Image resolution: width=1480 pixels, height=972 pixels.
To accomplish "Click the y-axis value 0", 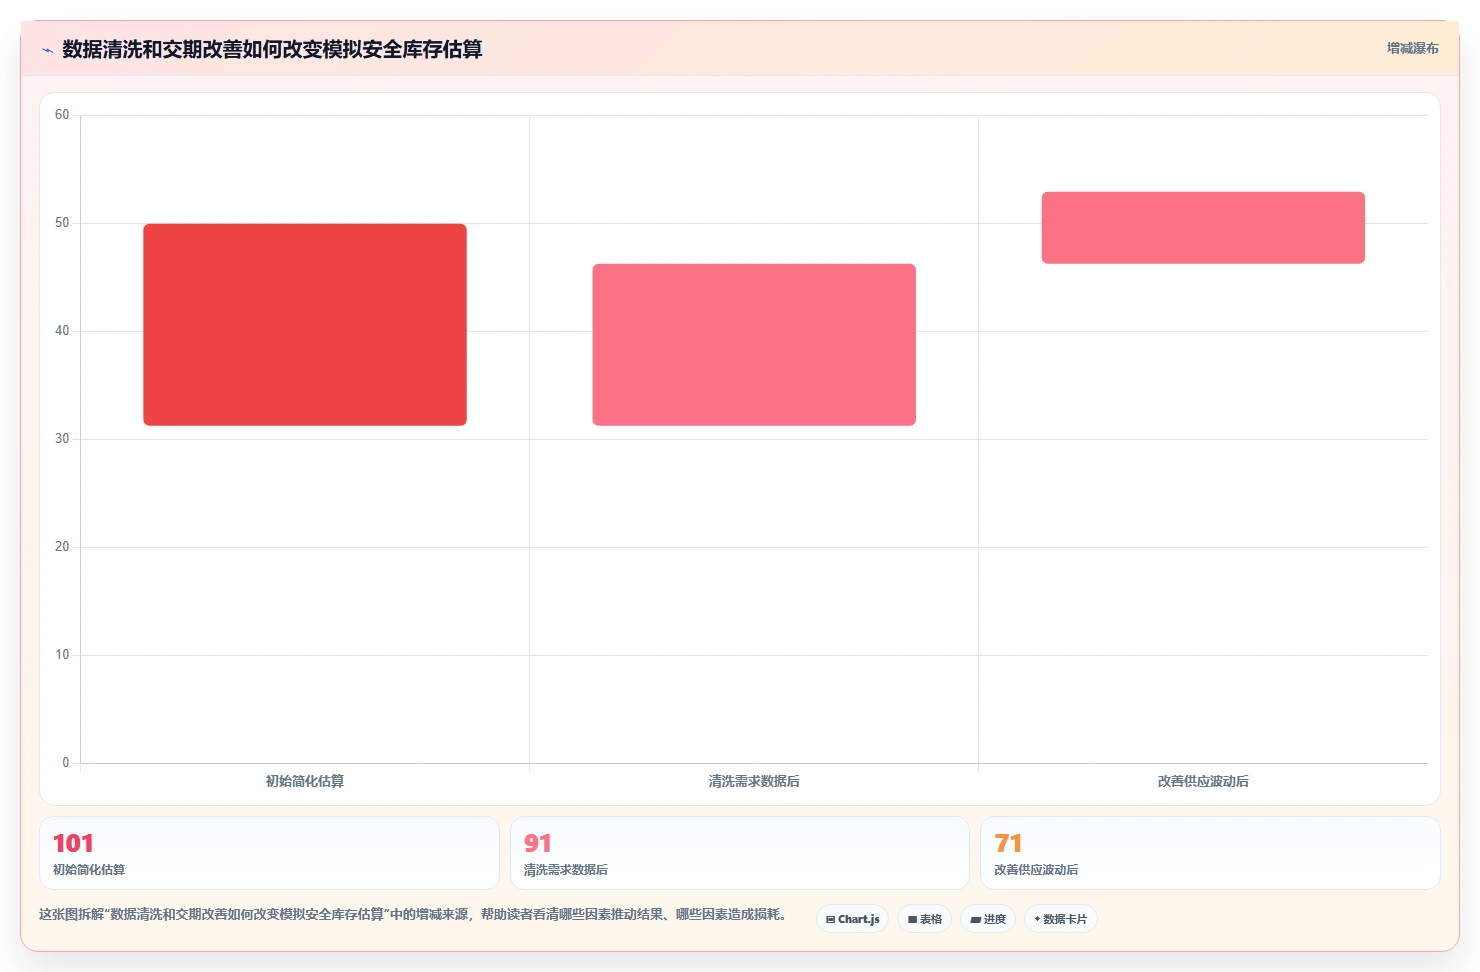I will (x=66, y=763).
